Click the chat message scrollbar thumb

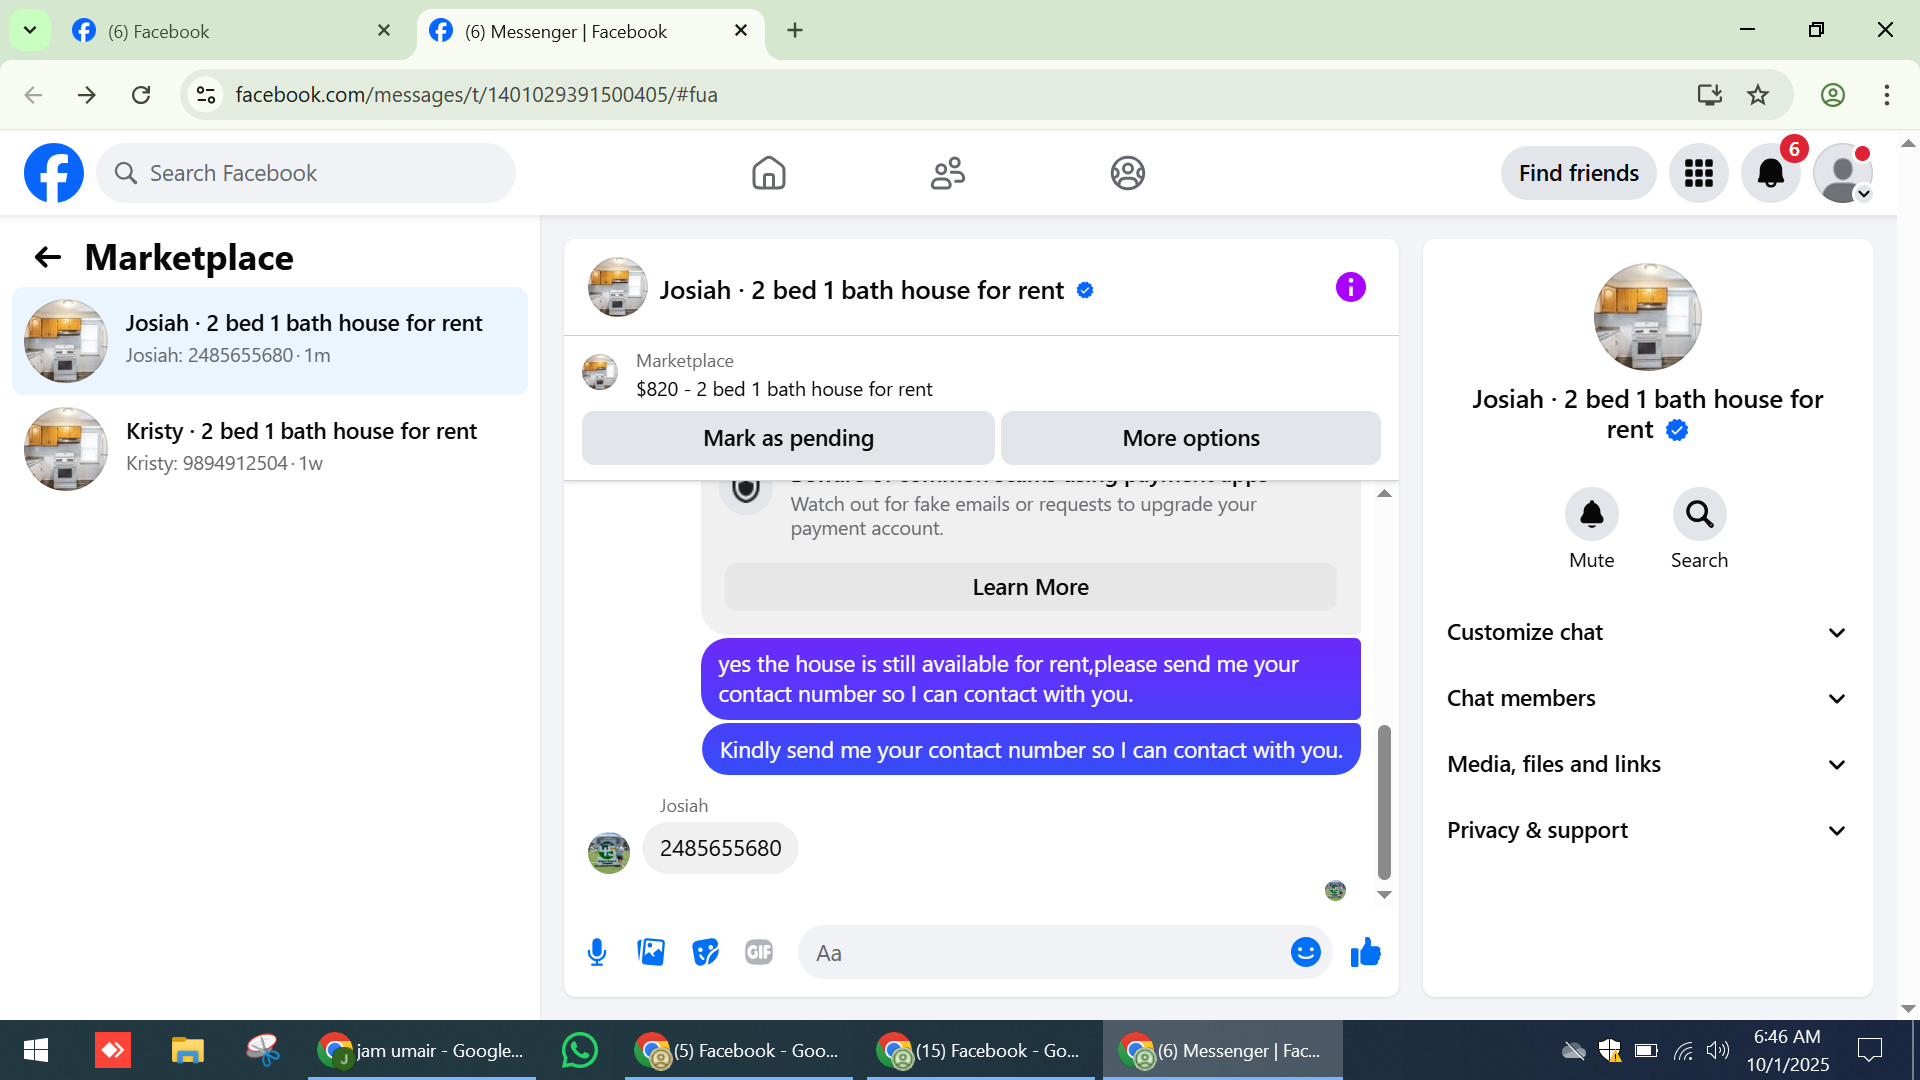point(1384,802)
